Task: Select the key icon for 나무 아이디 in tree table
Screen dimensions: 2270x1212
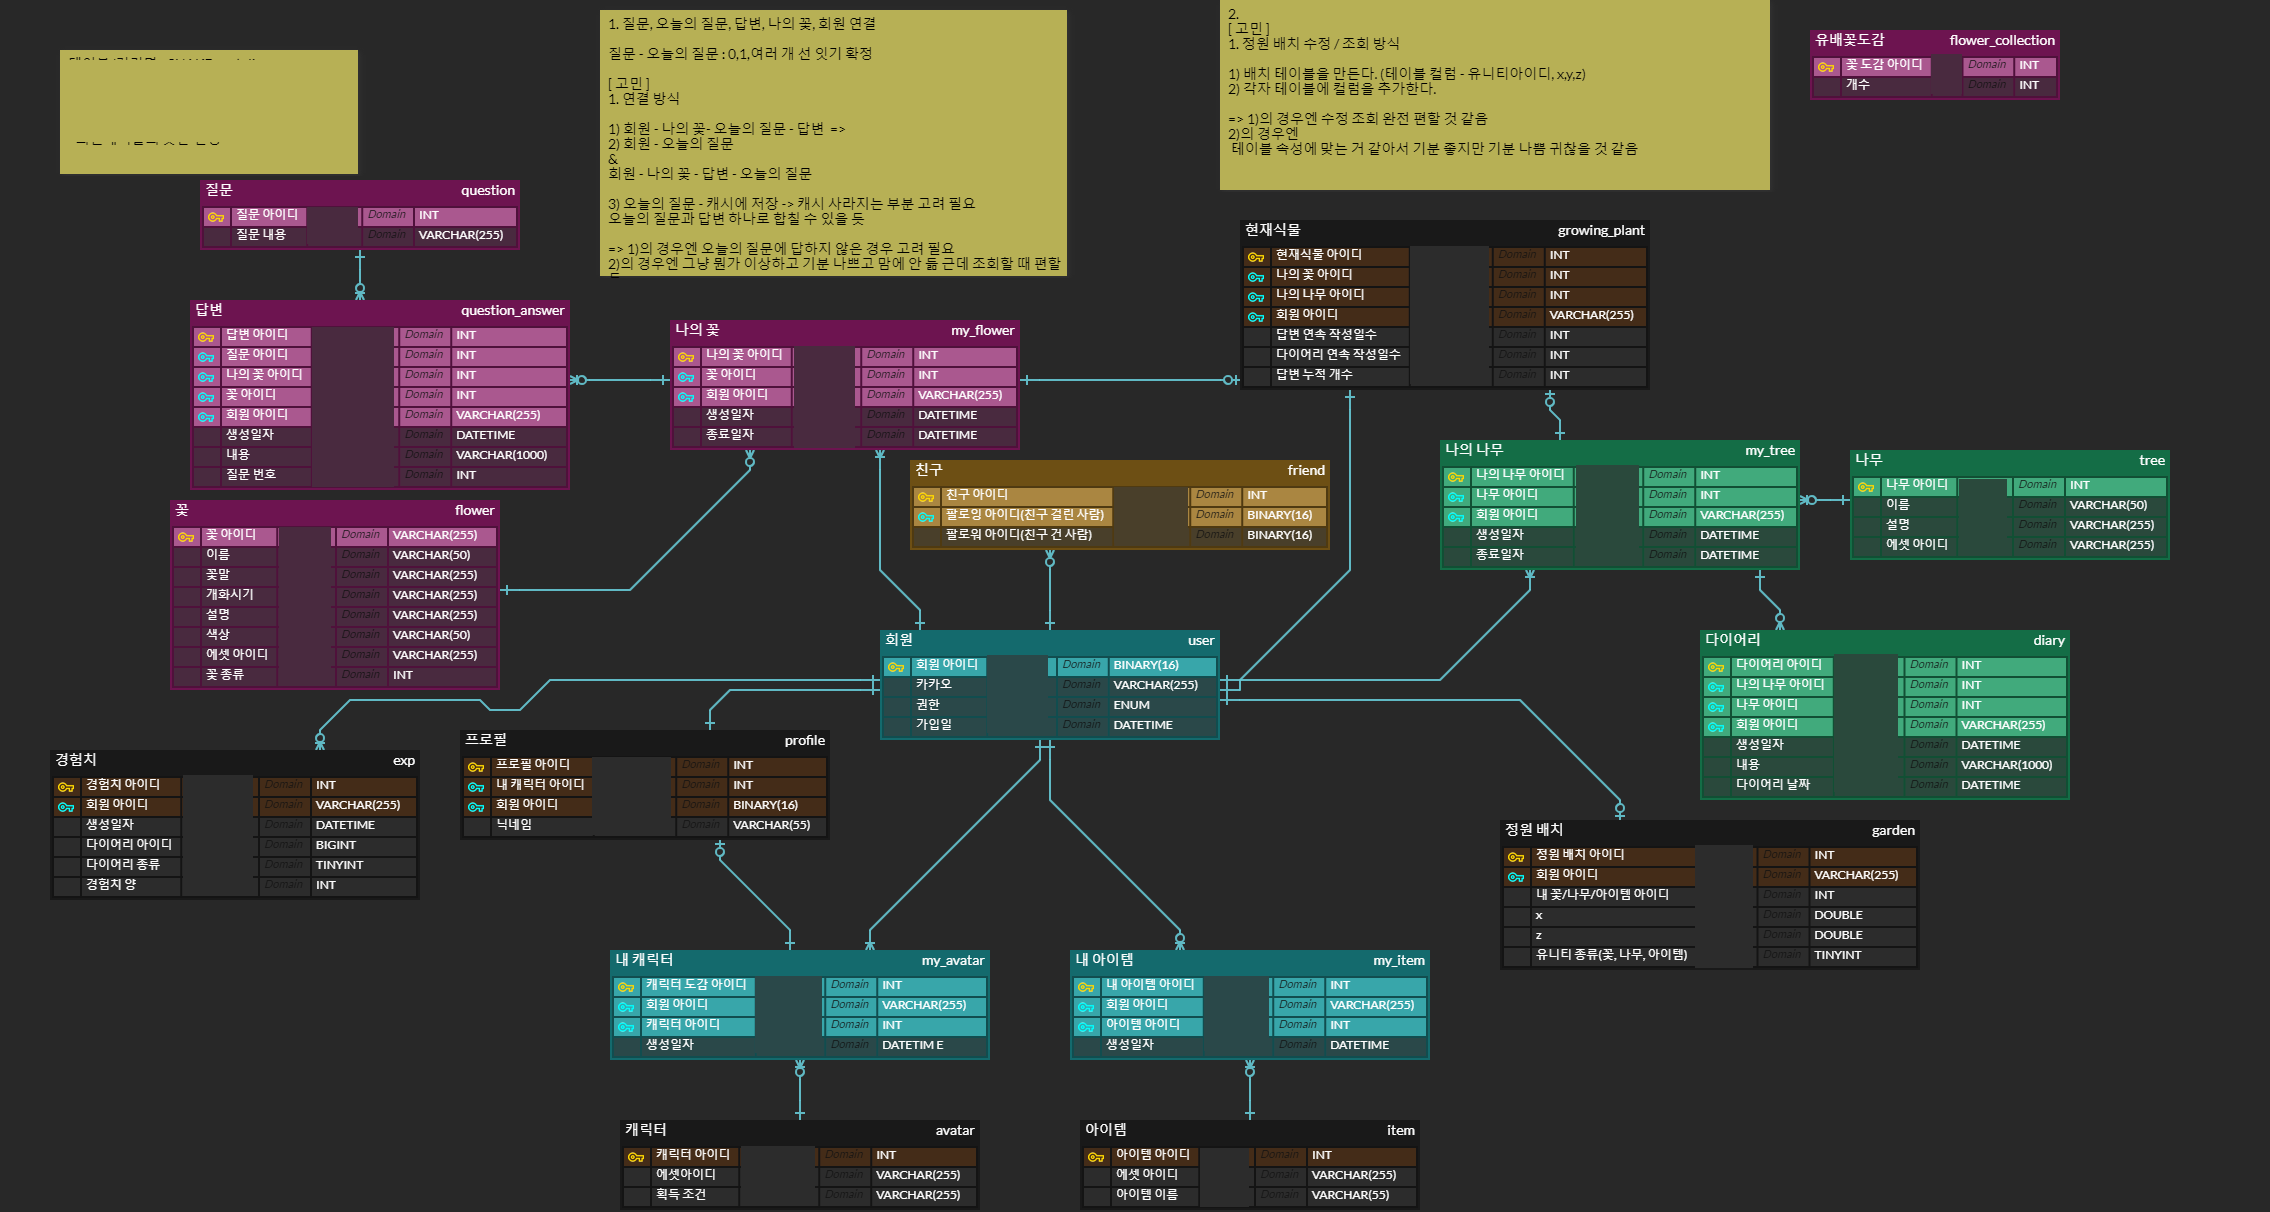Action: pyautogui.click(x=1866, y=486)
